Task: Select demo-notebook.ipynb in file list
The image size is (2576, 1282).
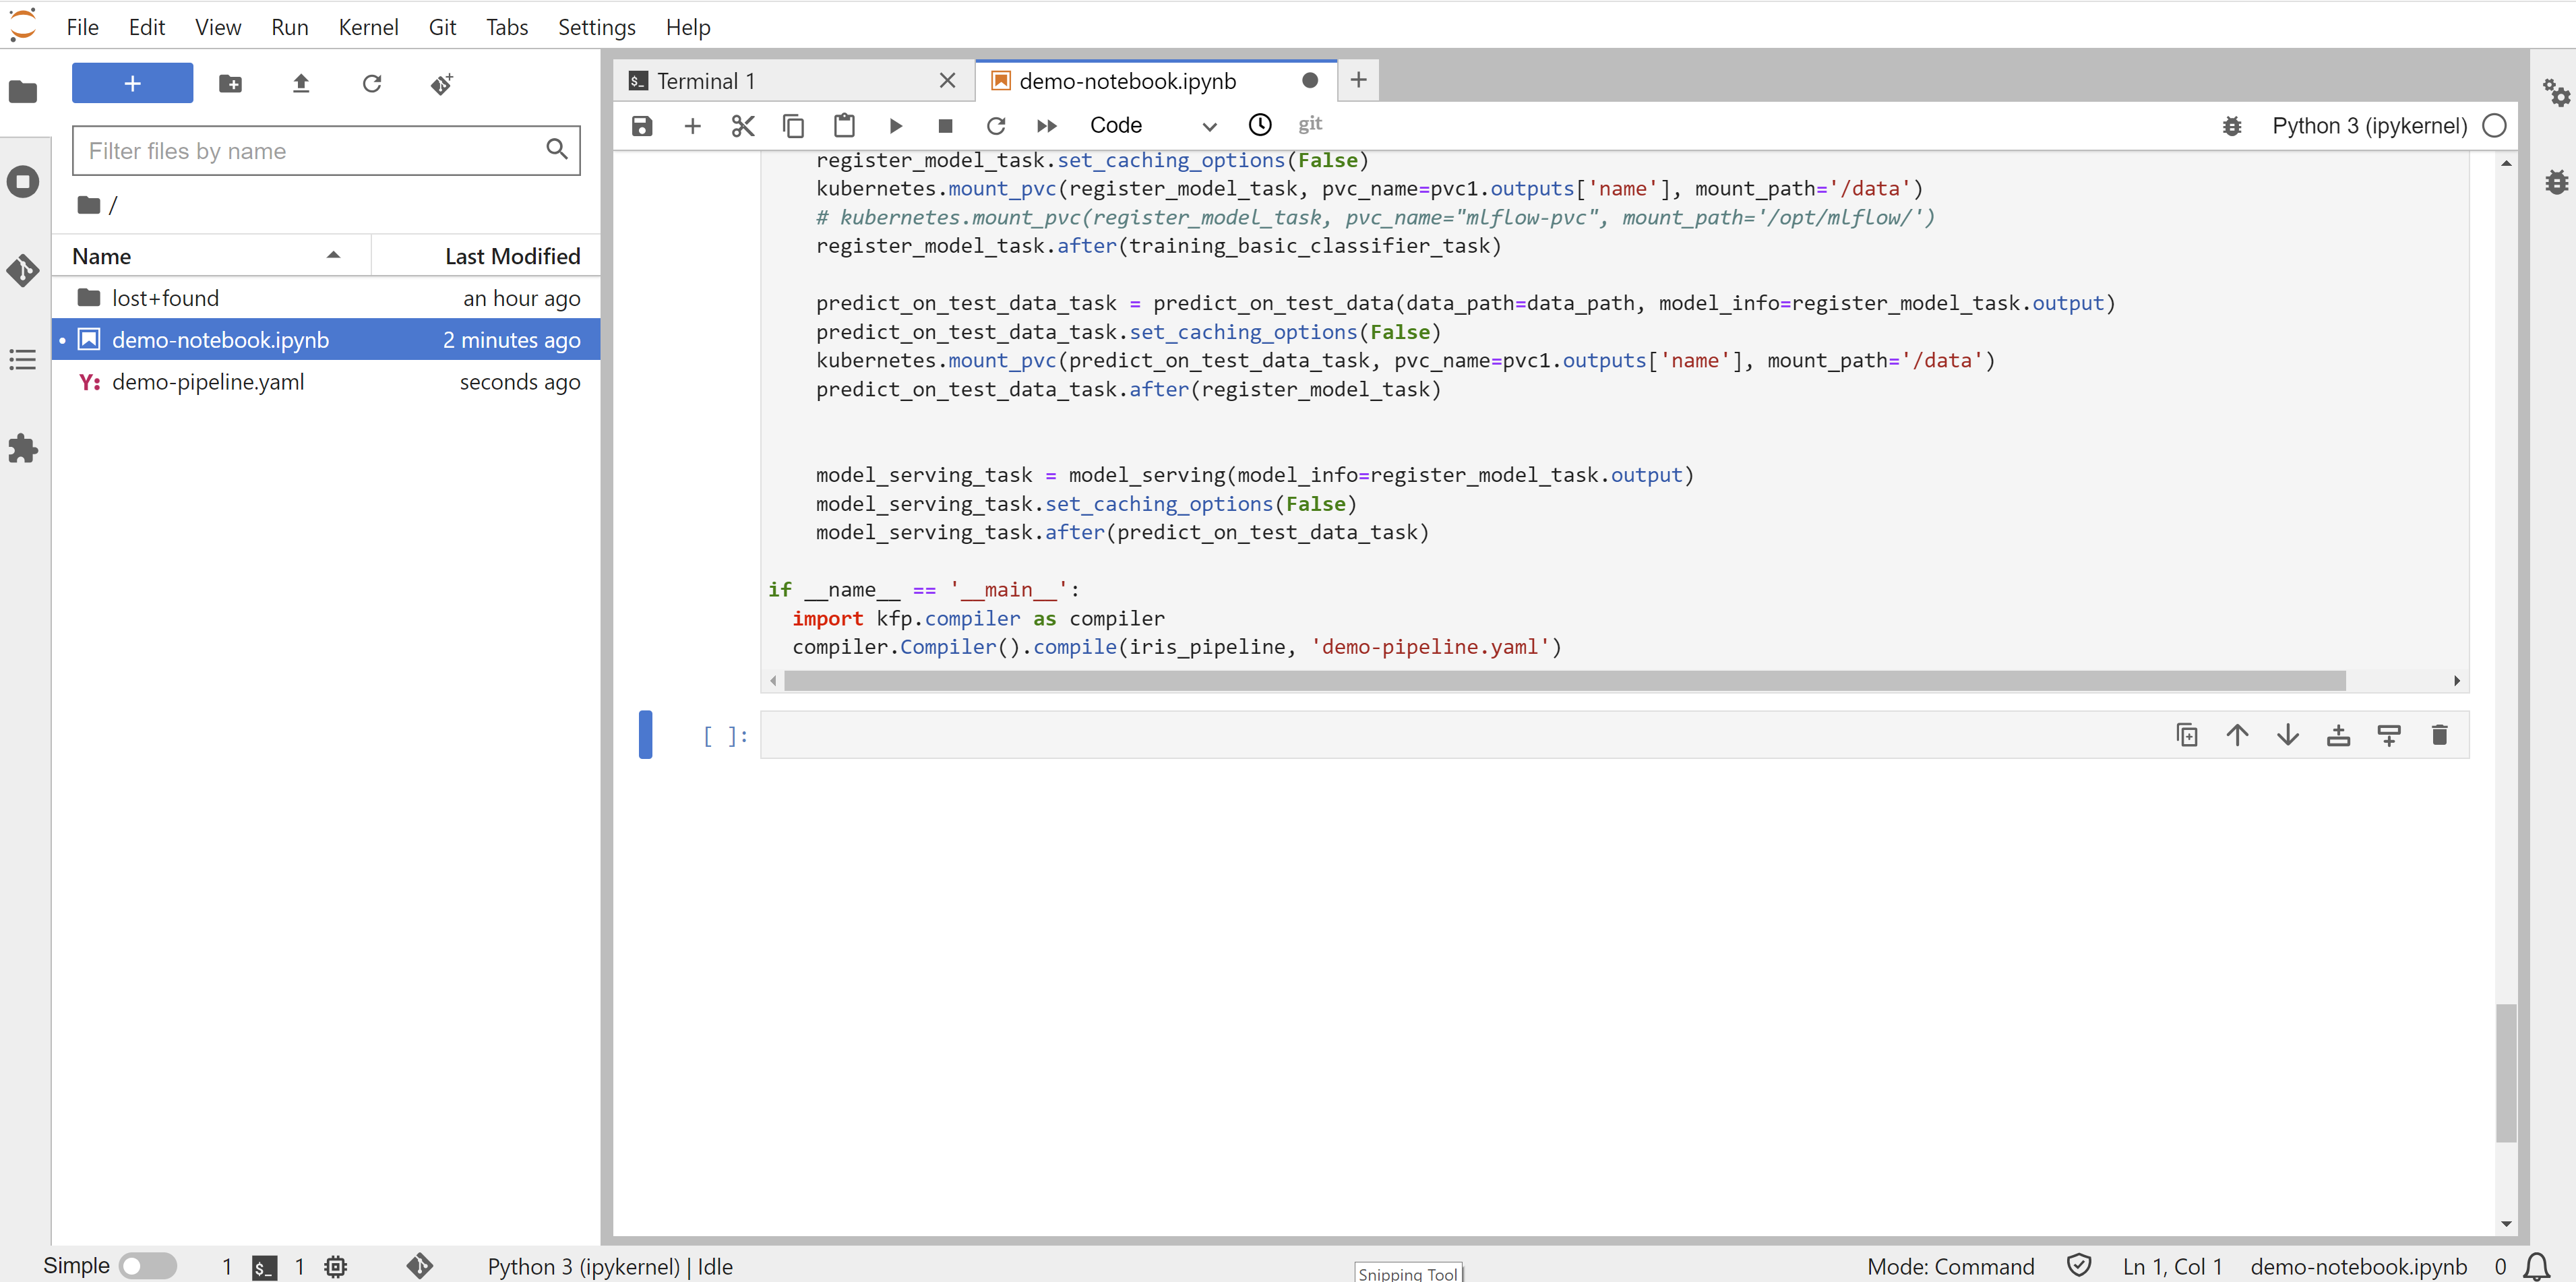Action: [x=326, y=340]
